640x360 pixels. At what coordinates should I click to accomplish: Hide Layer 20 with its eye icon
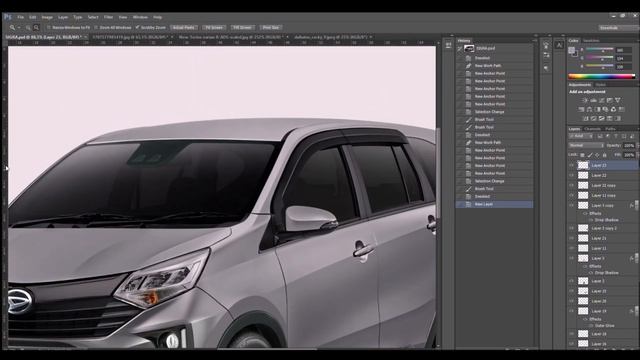click(x=571, y=301)
